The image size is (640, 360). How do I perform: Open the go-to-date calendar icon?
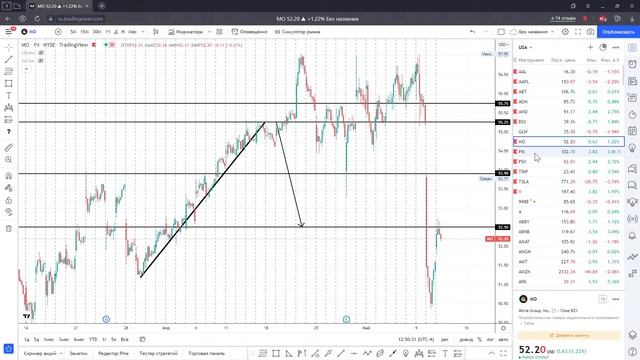pos(142,340)
